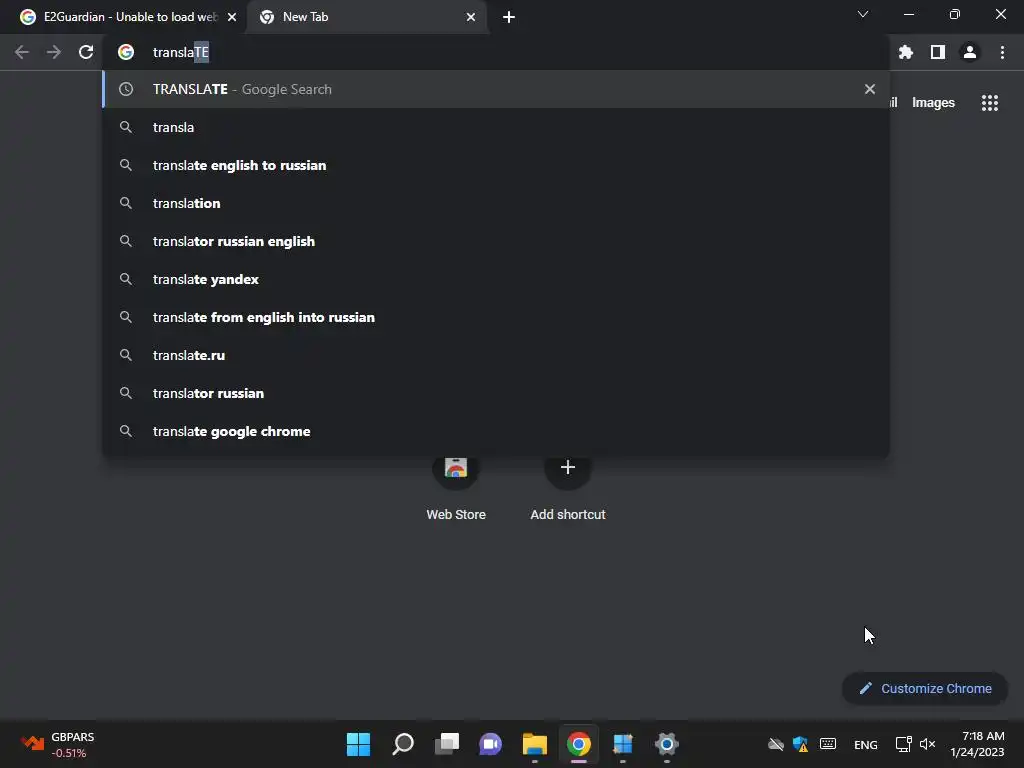Viewport: 1024px width, 768px height.
Task: Open the GBPARS stock widget
Action: click(57, 744)
